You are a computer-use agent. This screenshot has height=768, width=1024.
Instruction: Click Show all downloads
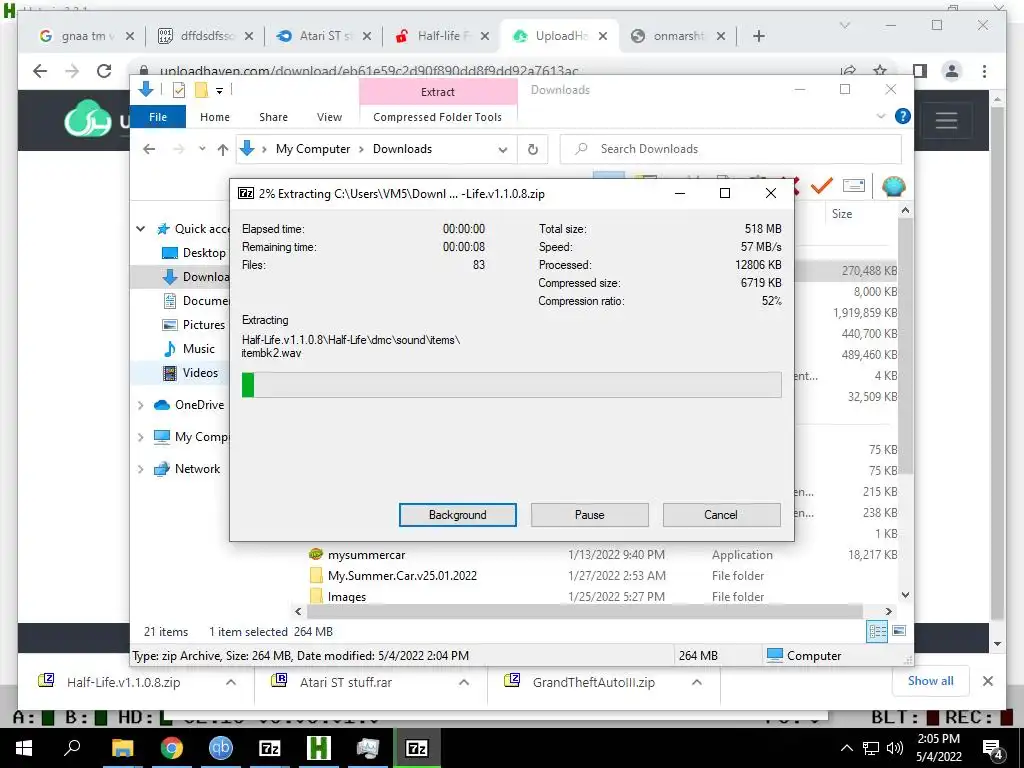(x=930, y=681)
